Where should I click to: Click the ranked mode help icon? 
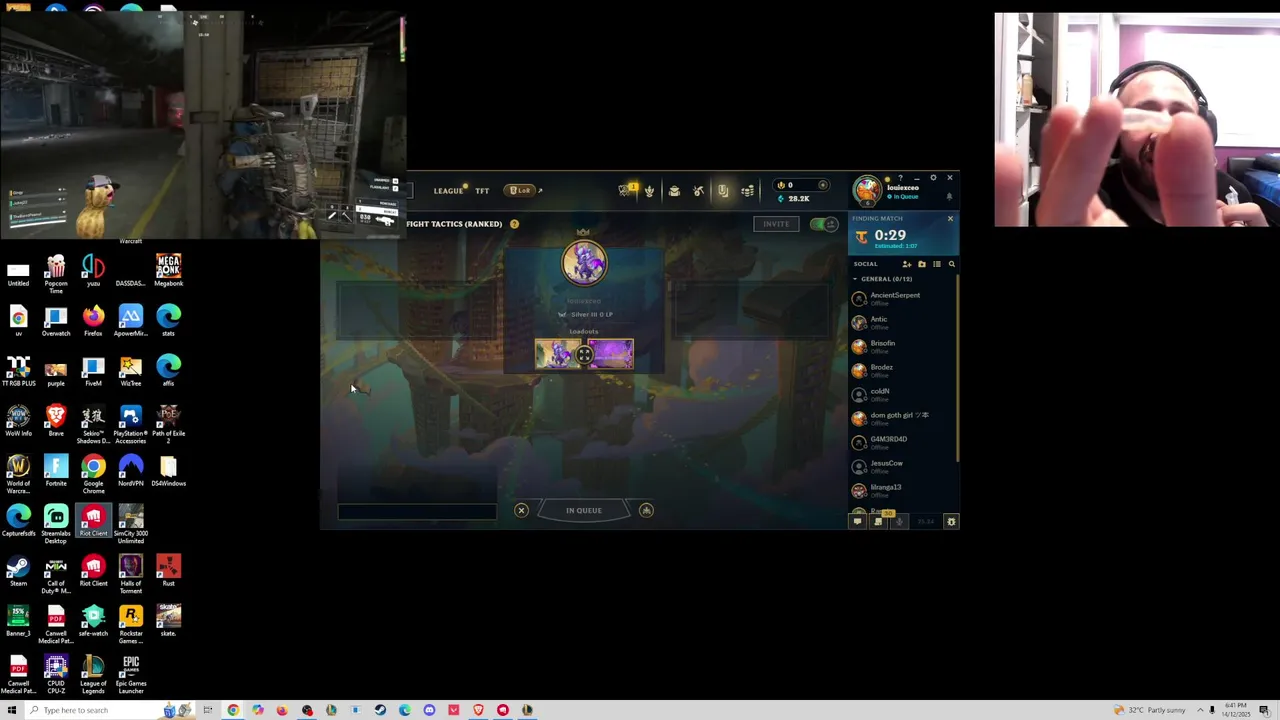point(514,224)
